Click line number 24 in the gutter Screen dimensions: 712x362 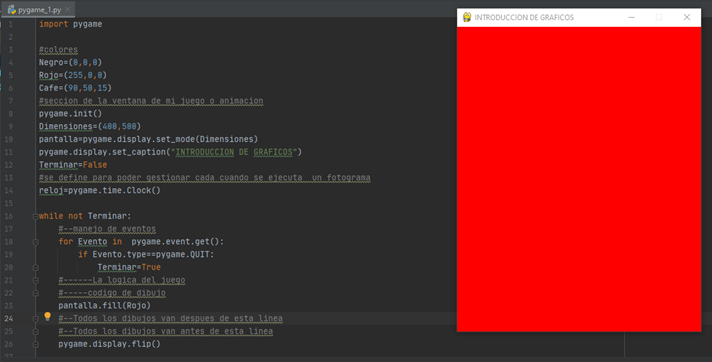(9, 318)
